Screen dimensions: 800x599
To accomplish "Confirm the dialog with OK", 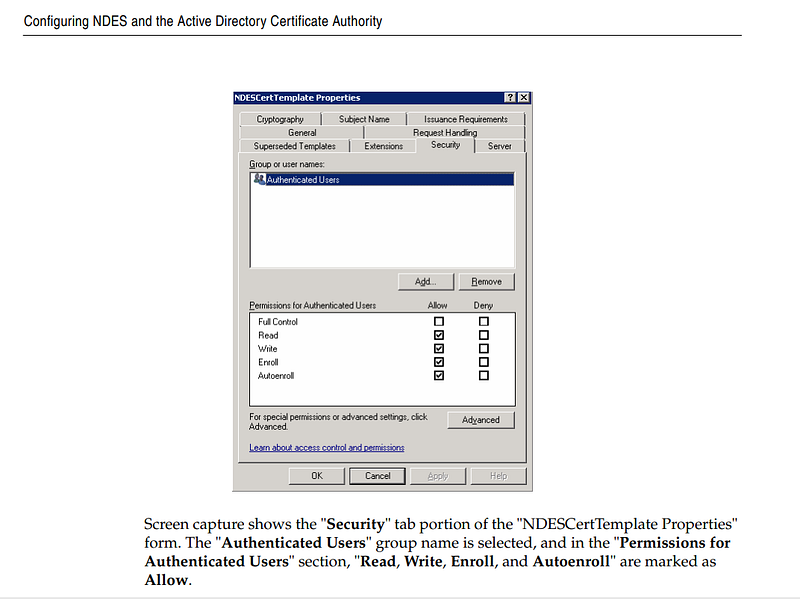I will [317, 476].
